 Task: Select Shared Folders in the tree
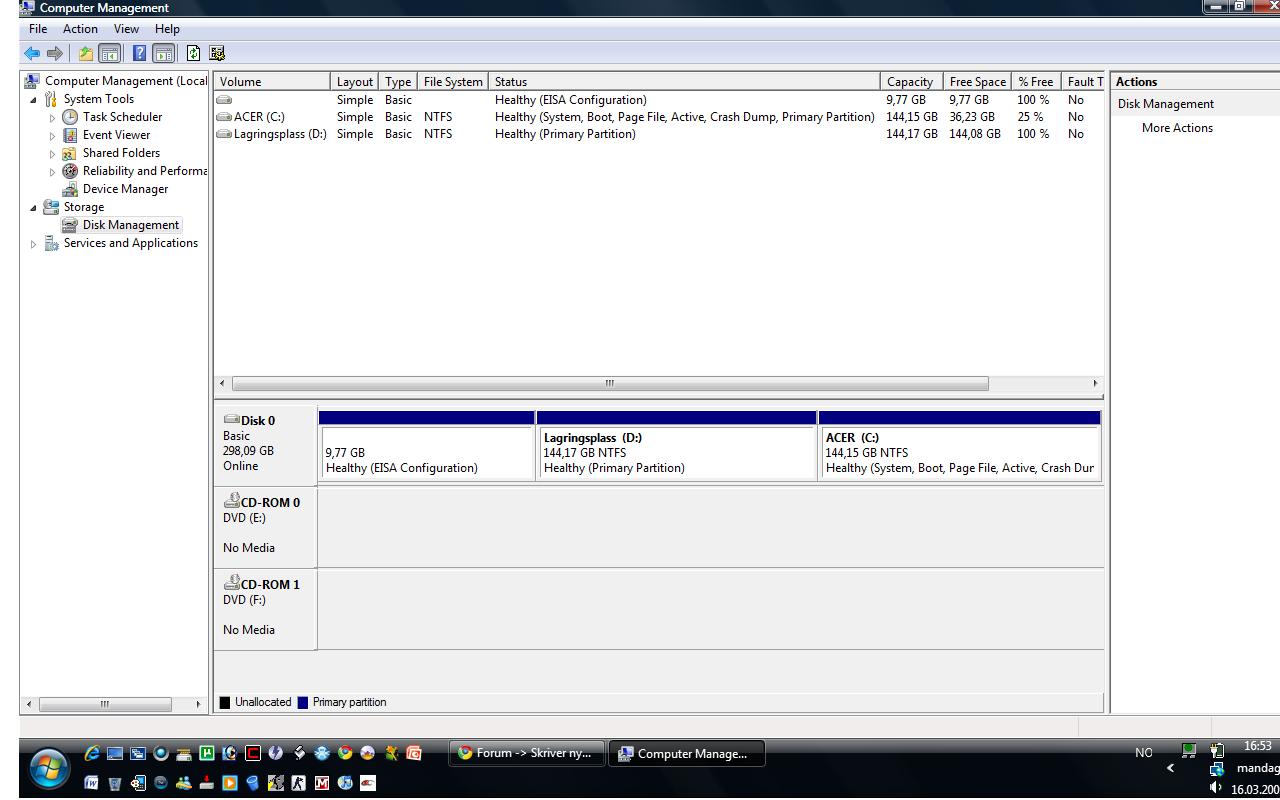(121, 153)
